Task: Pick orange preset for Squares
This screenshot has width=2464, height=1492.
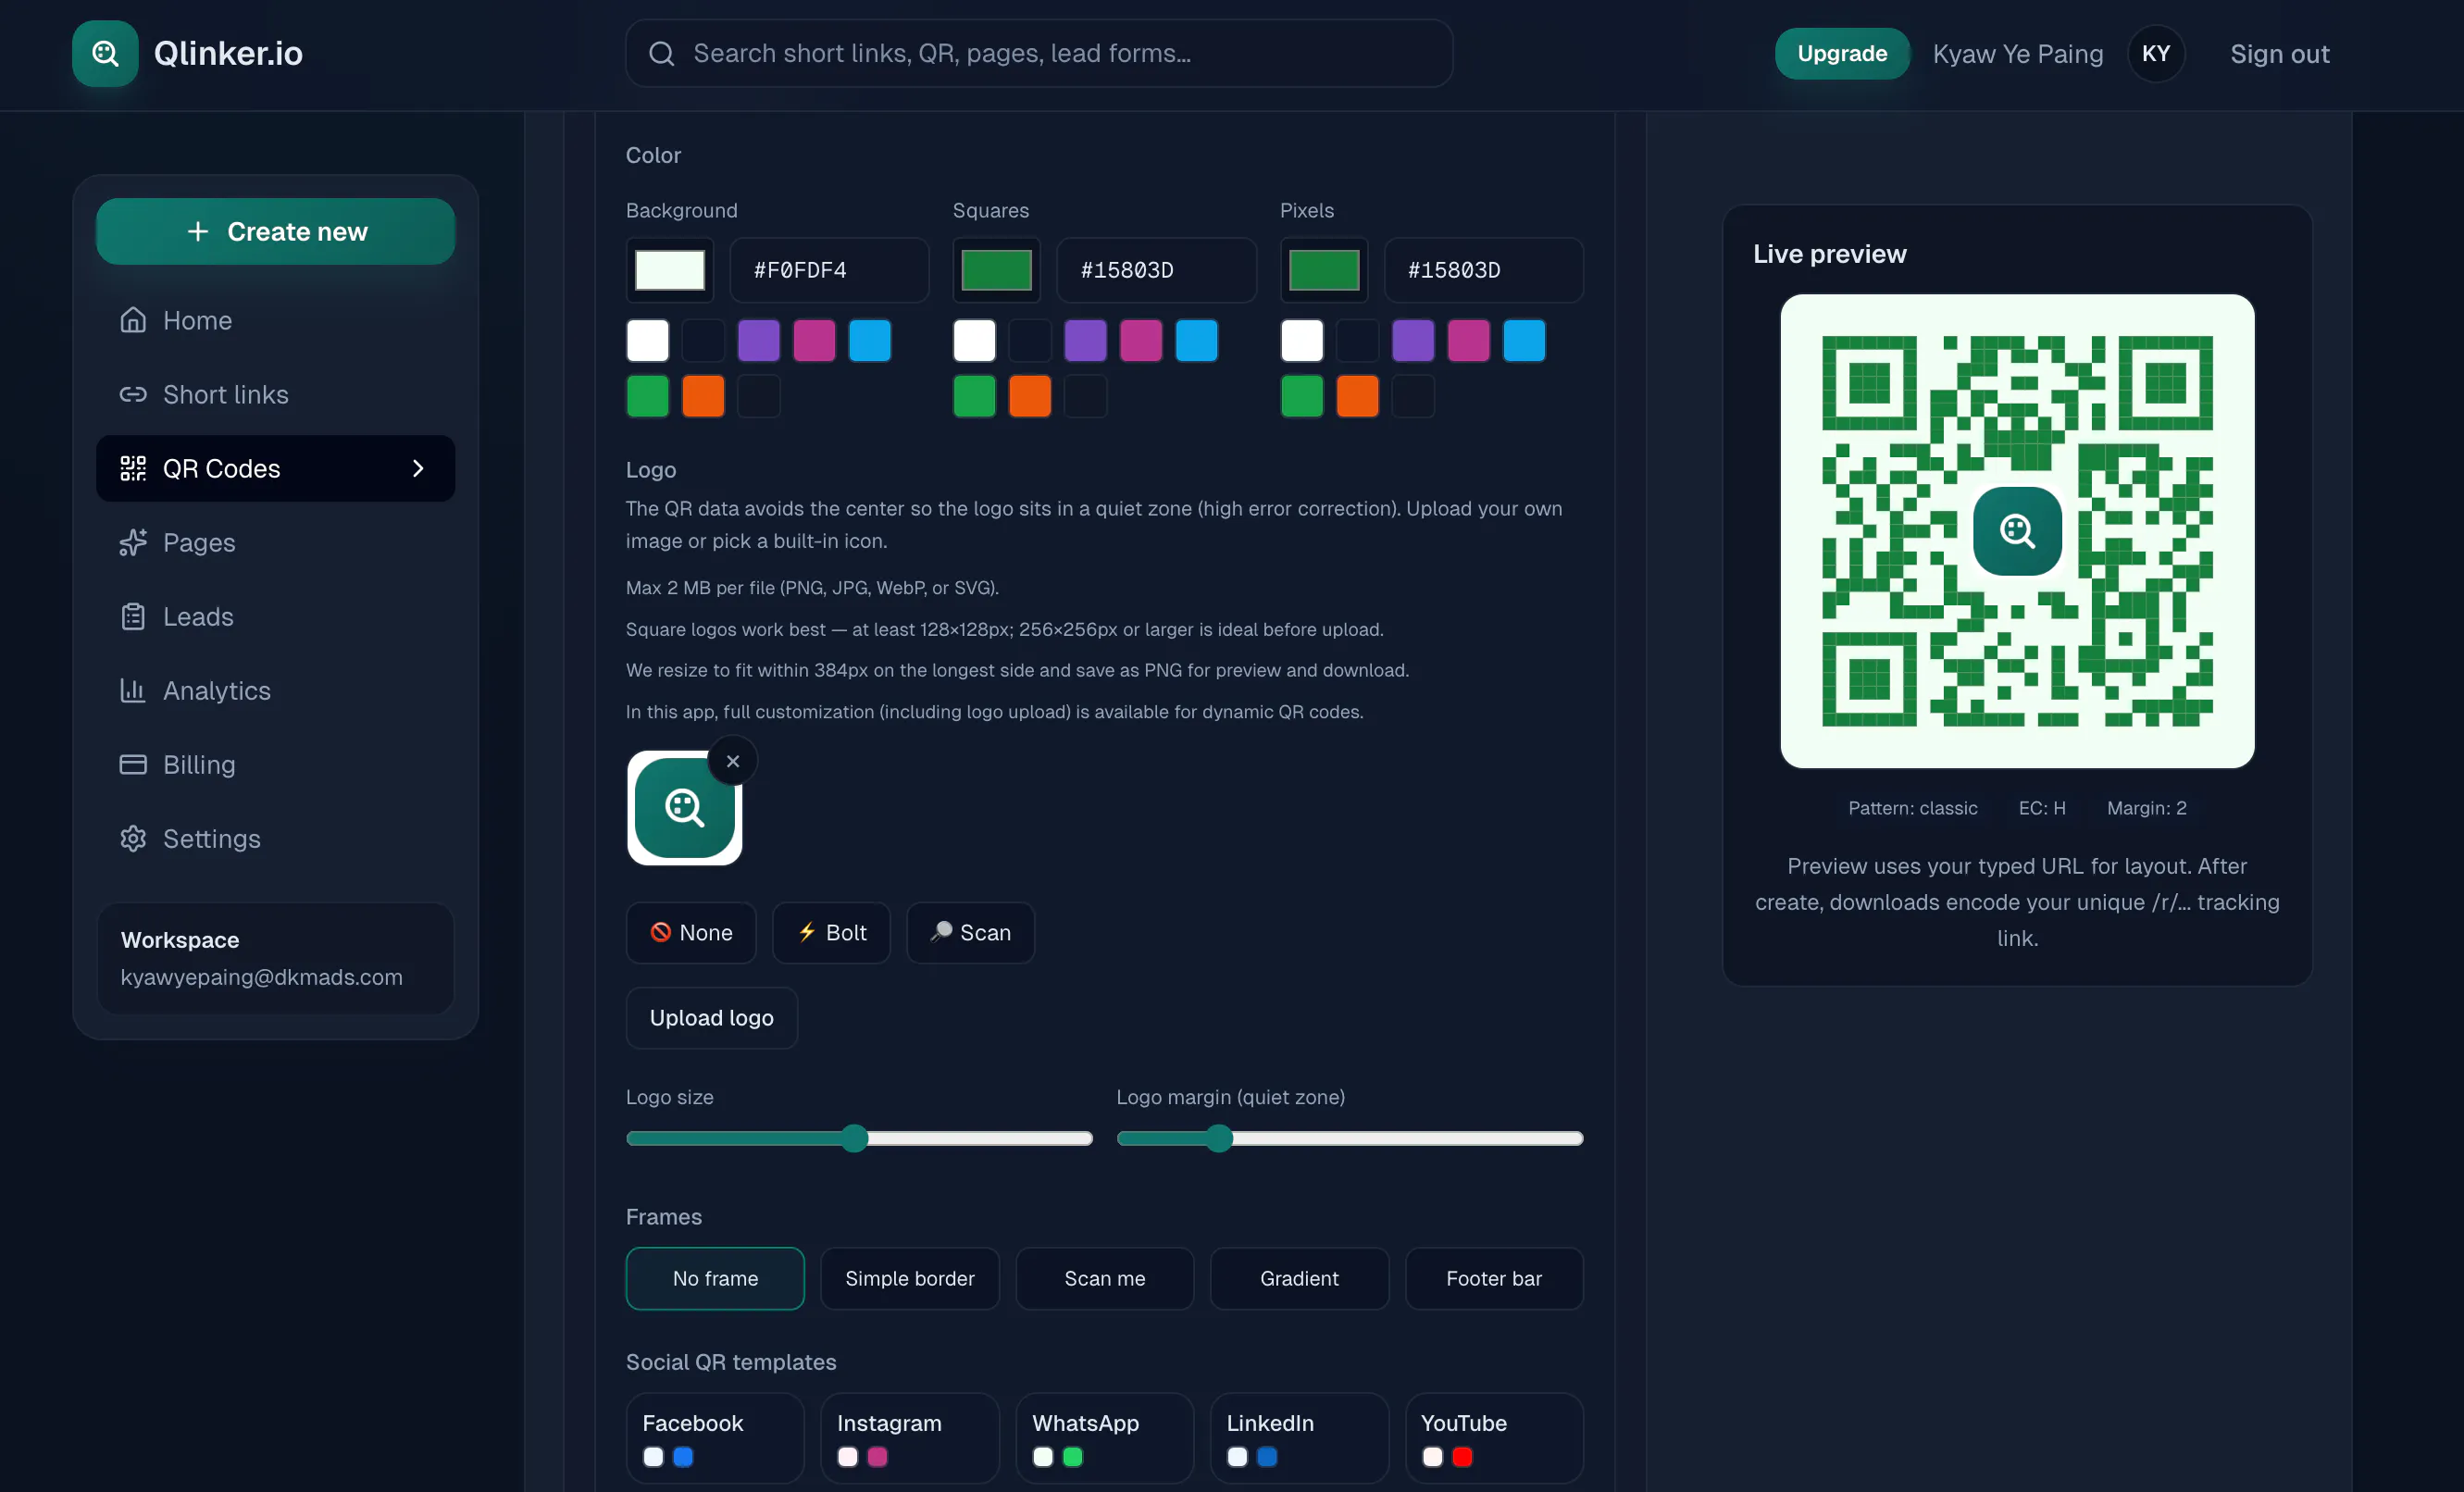Action: pyautogui.click(x=1030, y=396)
